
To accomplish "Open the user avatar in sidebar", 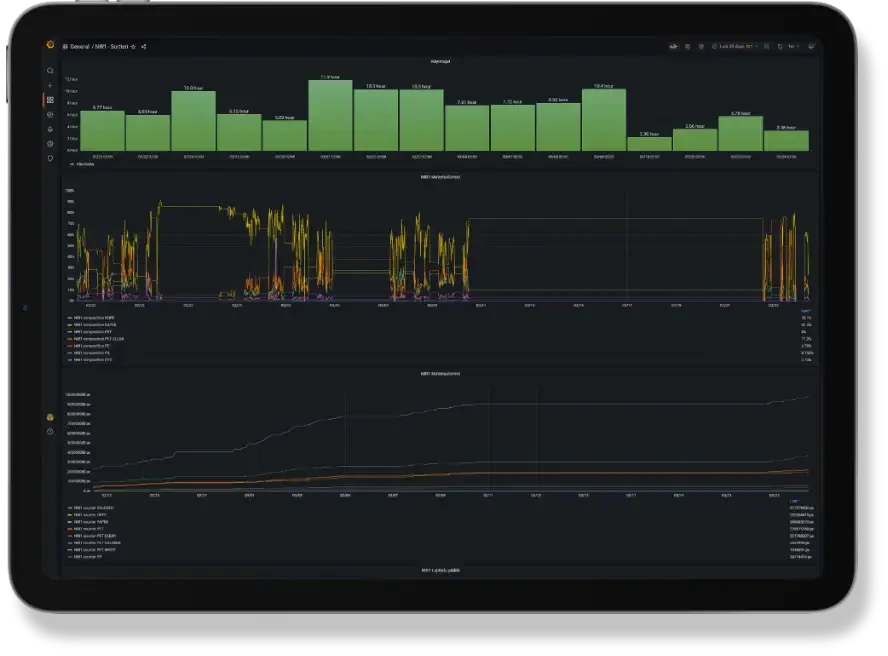I will click(x=50, y=418).
